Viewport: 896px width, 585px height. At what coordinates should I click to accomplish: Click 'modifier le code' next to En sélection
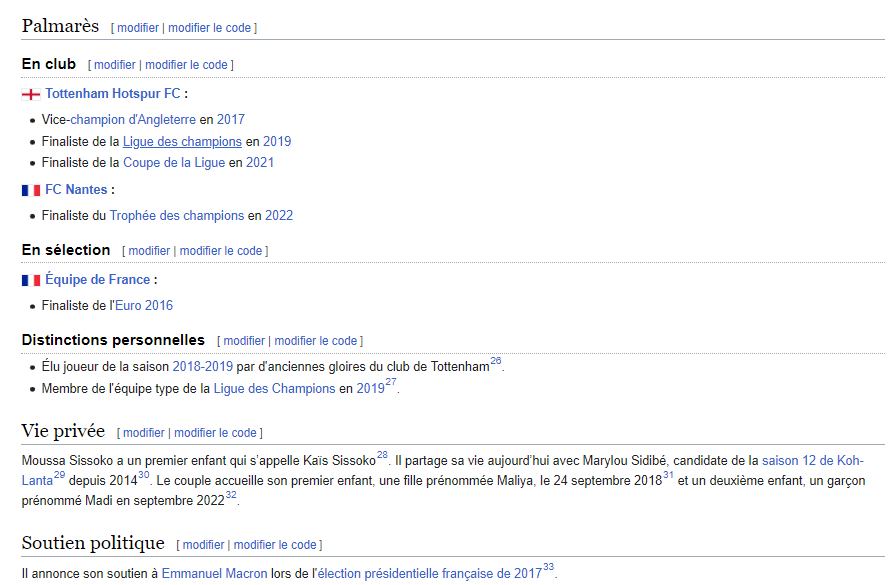pos(221,251)
